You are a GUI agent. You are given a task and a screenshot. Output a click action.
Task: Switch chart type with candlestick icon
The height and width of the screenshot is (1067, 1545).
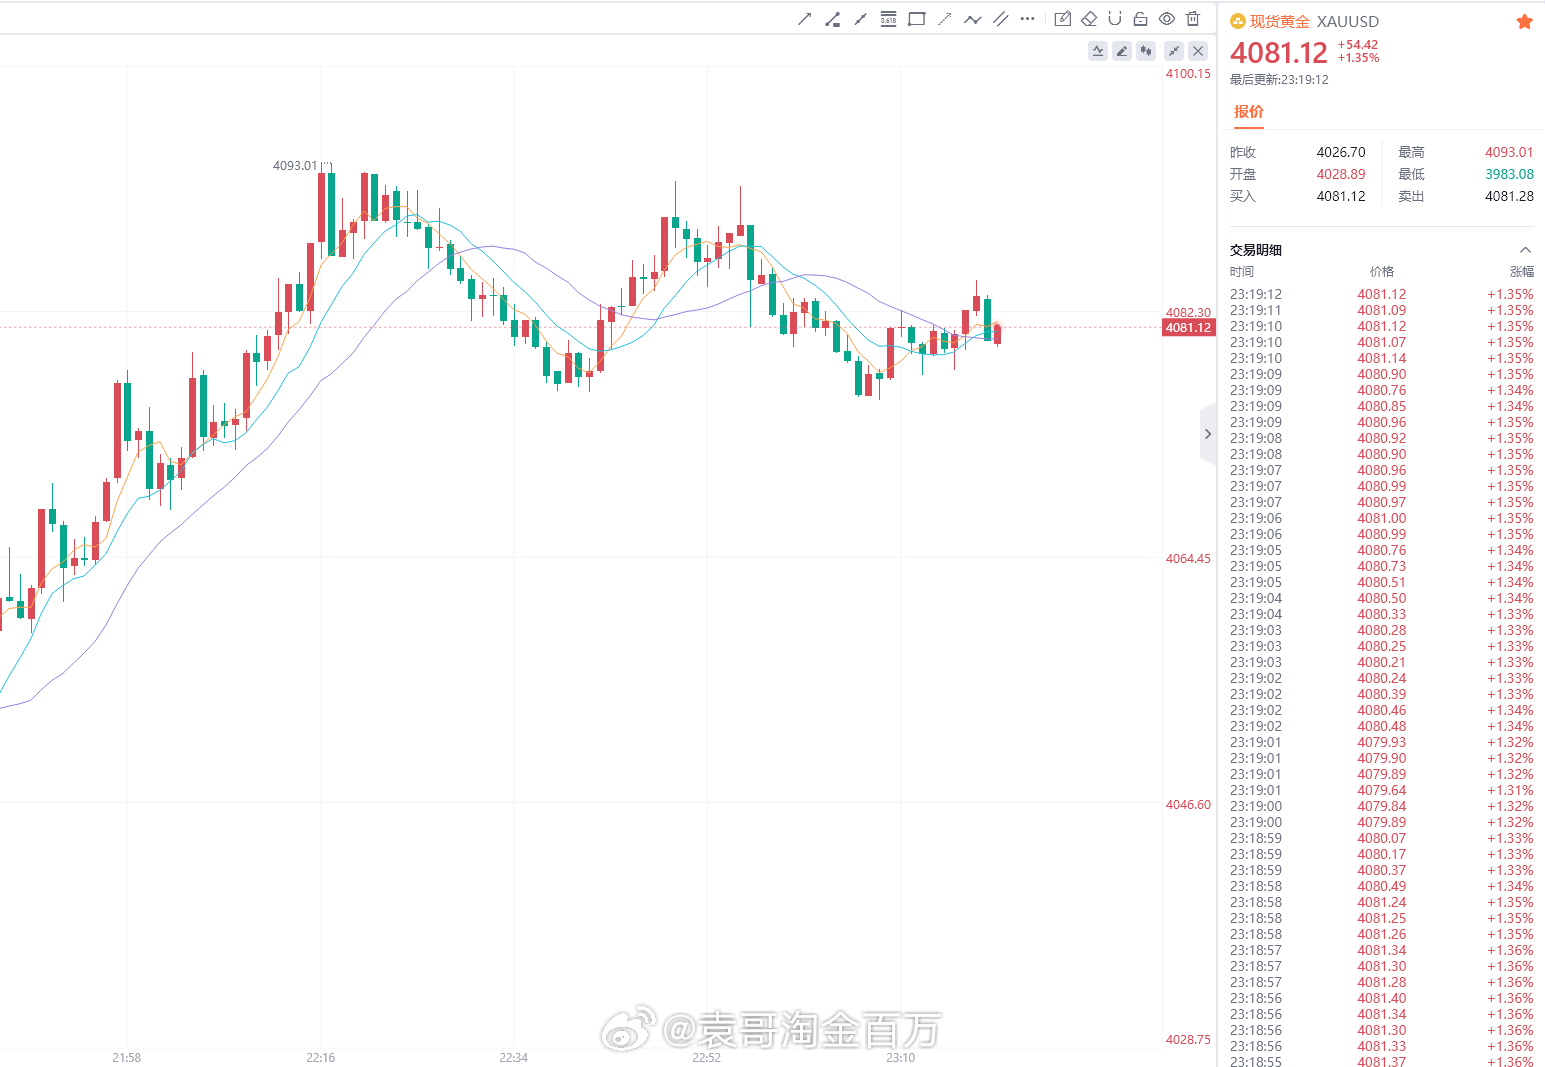point(1146,50)
